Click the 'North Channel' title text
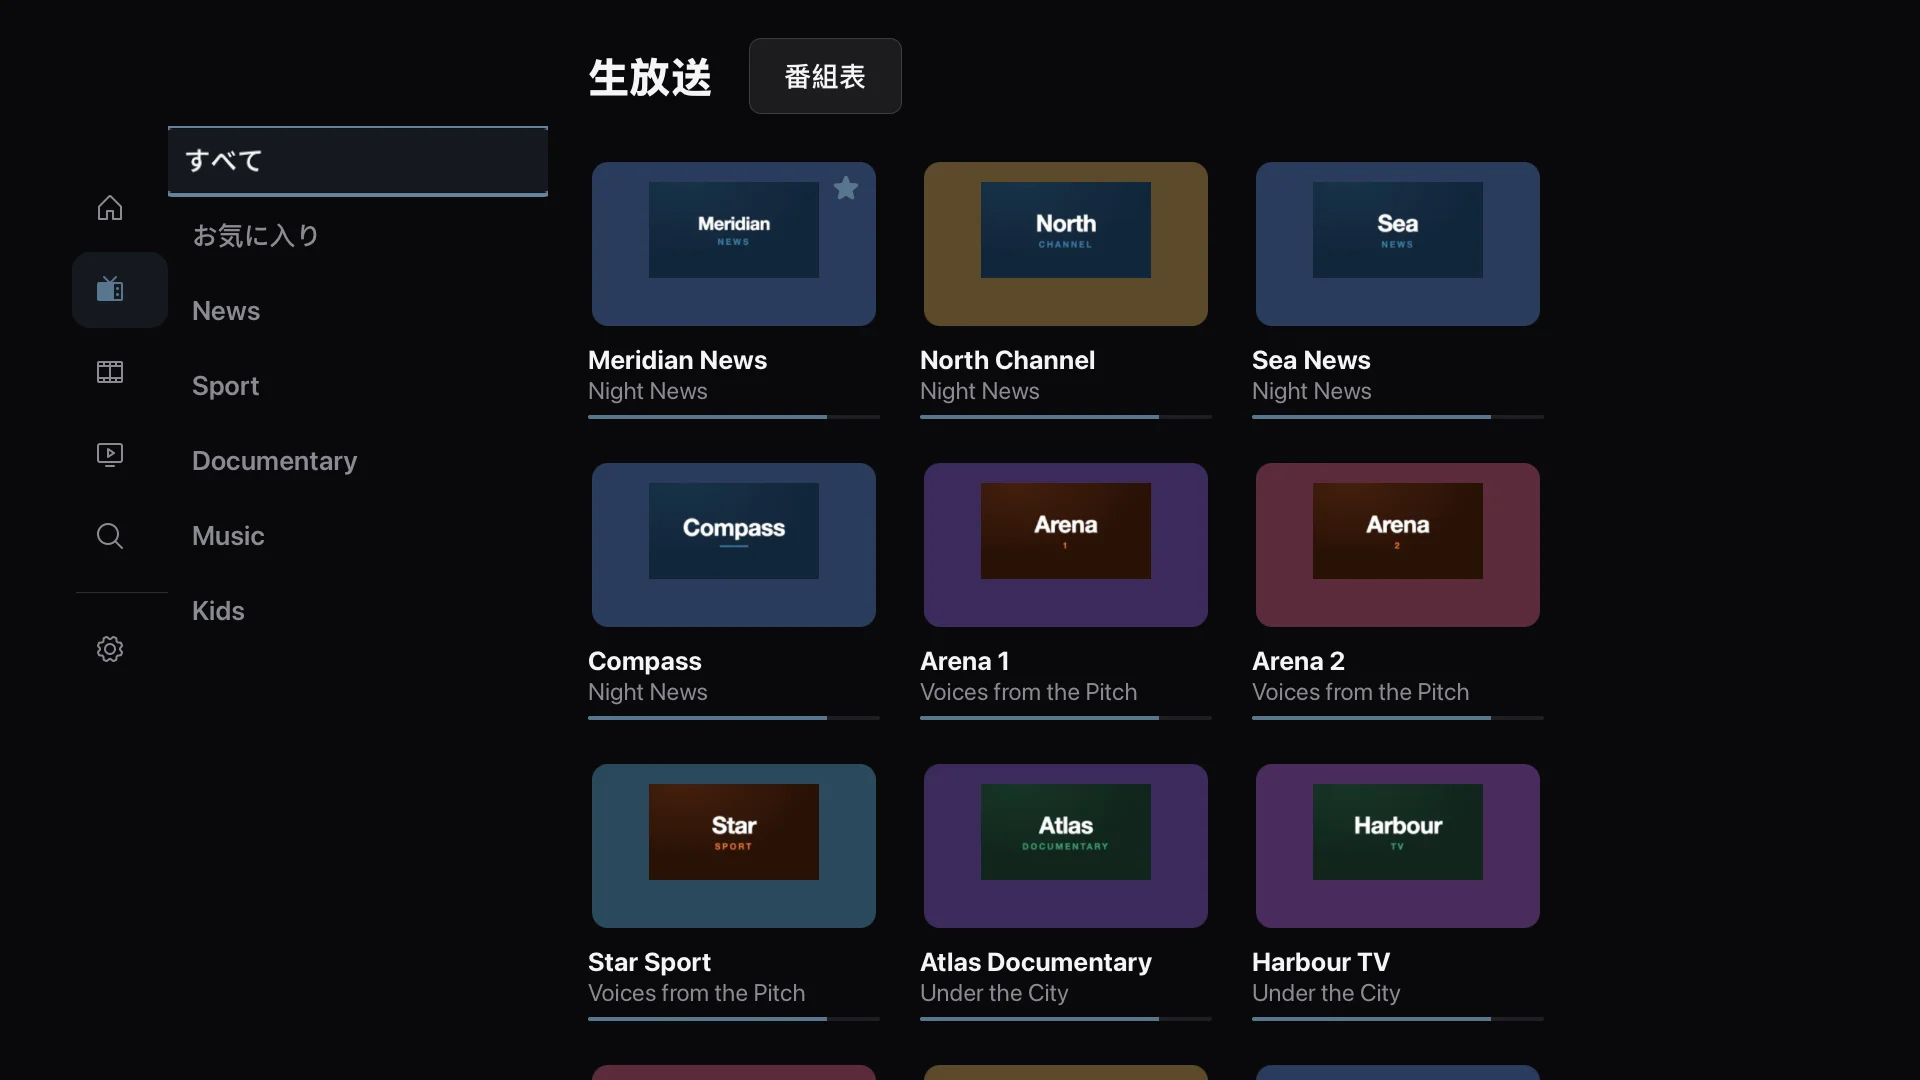The height and width of the screenshot is (1080, 1920). tap(1007, 360)
